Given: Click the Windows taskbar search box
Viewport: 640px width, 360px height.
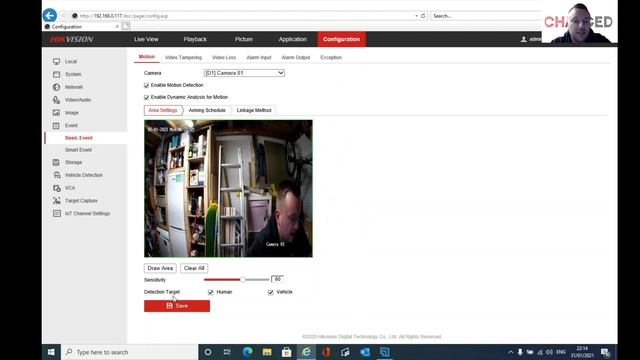Looking at the screenshot, I should click(x=130, y=352).
